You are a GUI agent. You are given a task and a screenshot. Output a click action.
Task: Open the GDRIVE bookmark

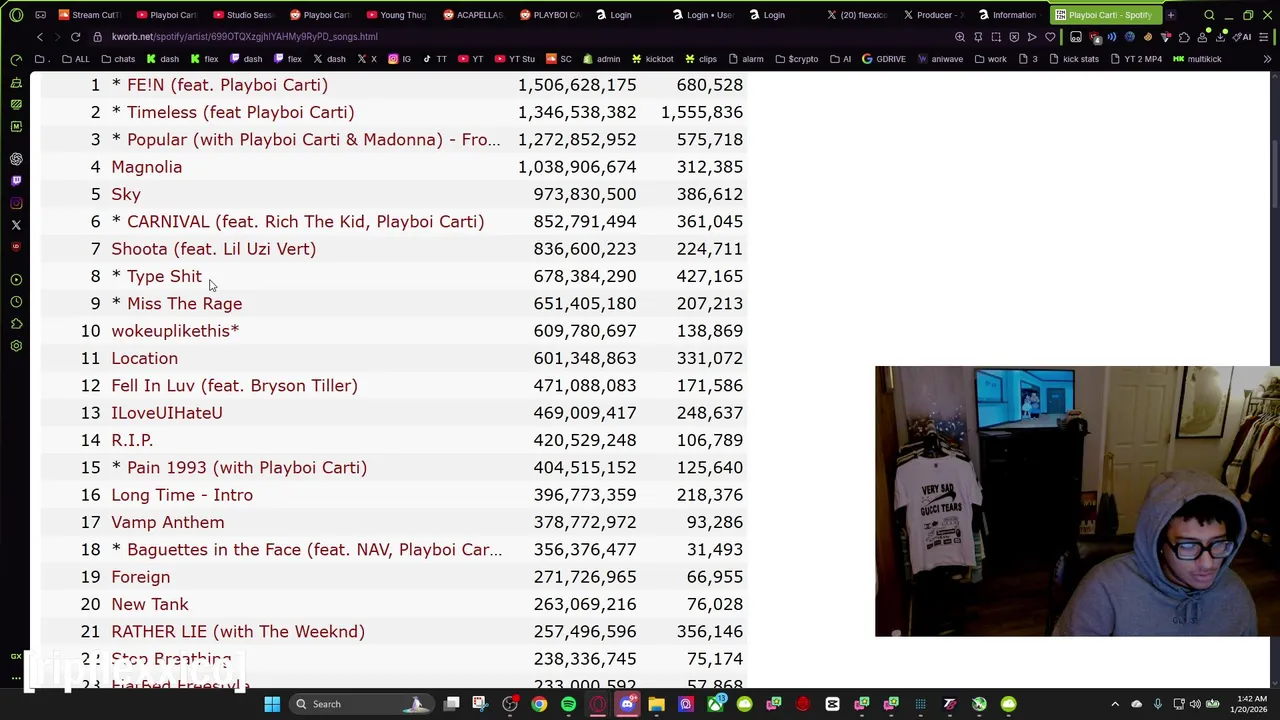pyautogui.click(x=883, y=59)
